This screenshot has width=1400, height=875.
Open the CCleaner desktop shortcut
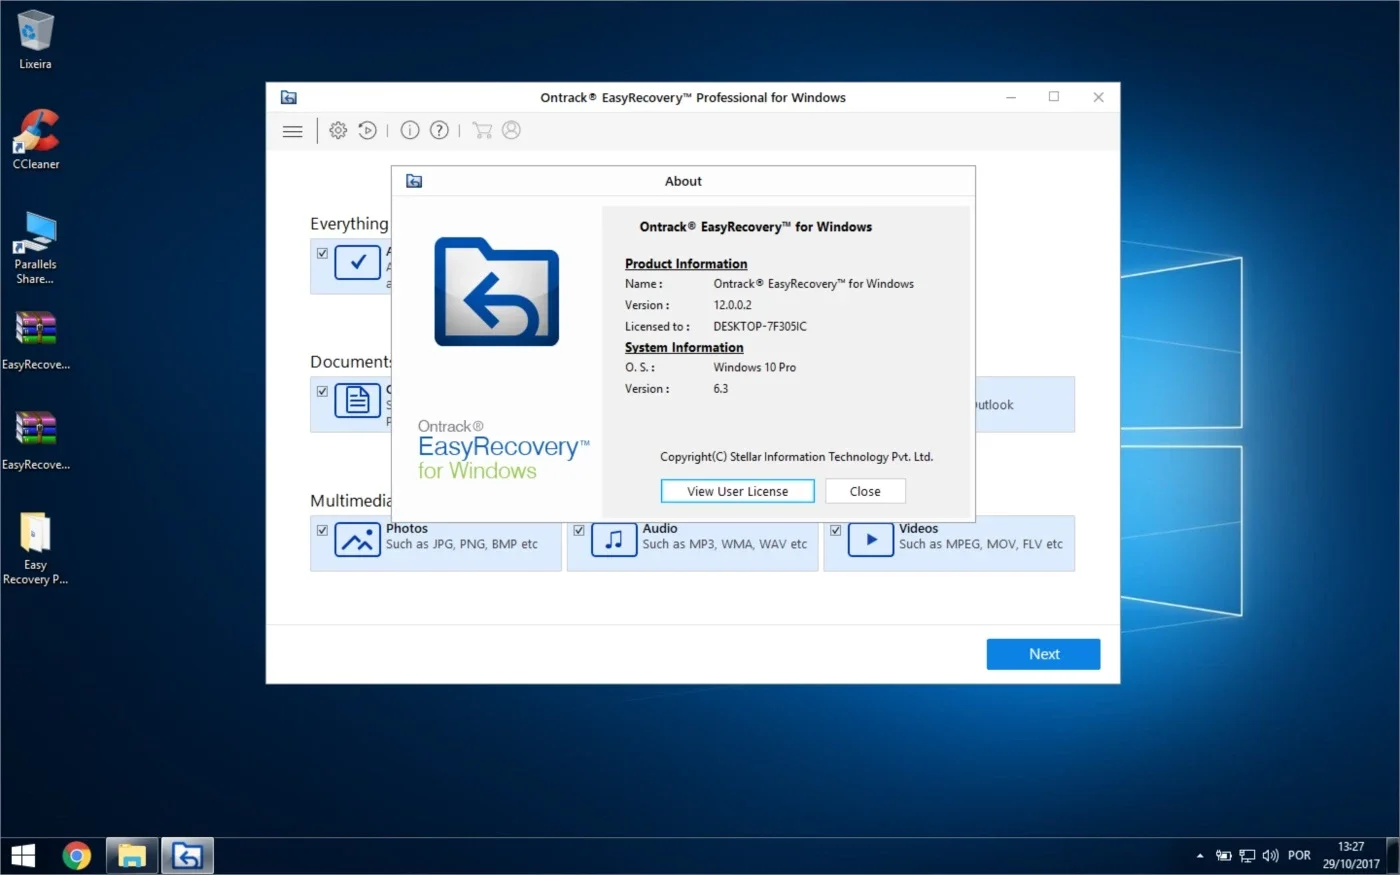pyautogui.click(x=36, y=140)
